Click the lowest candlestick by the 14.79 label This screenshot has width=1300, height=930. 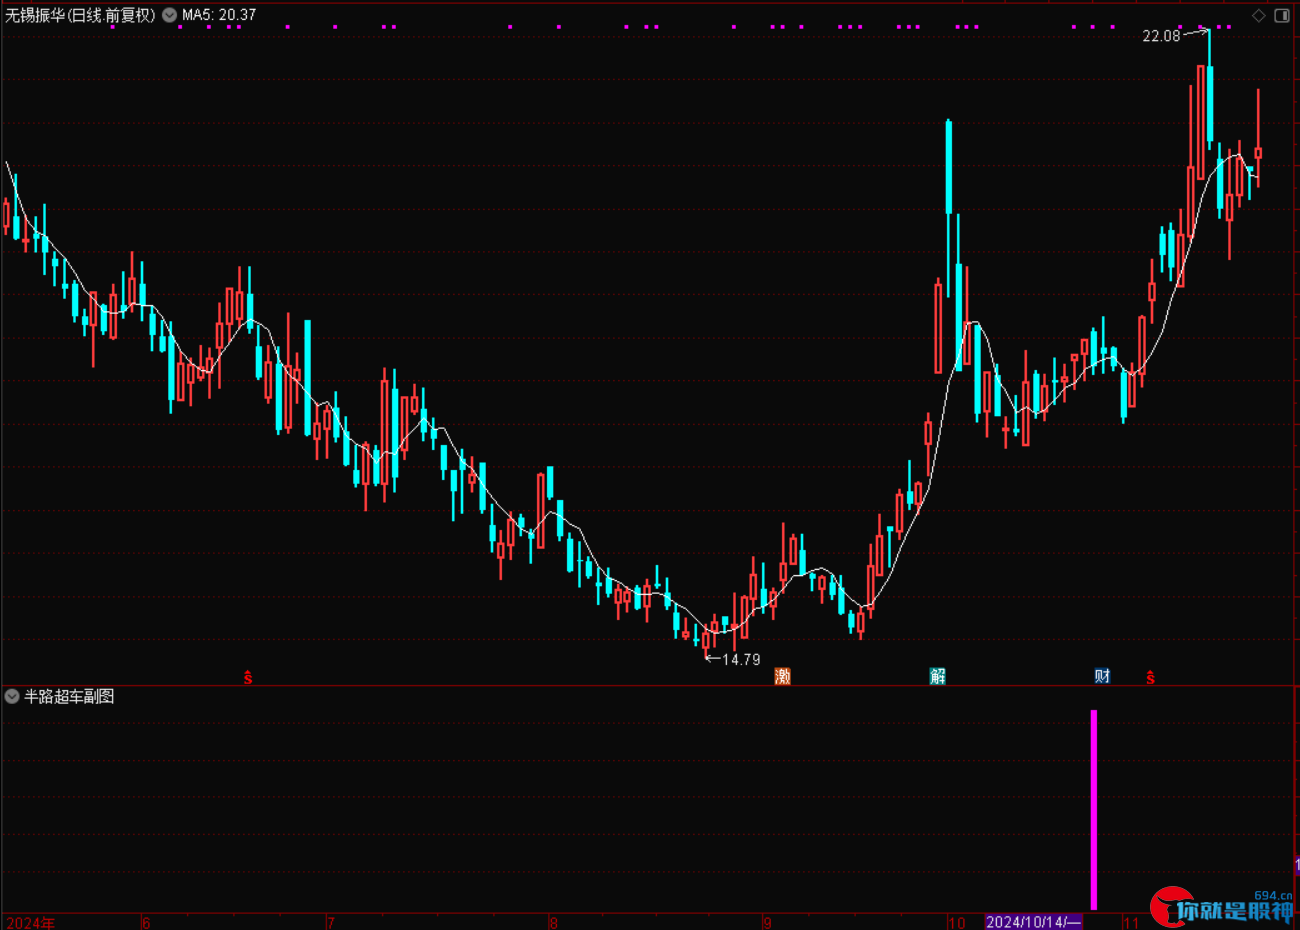click(x=706, y=640)
